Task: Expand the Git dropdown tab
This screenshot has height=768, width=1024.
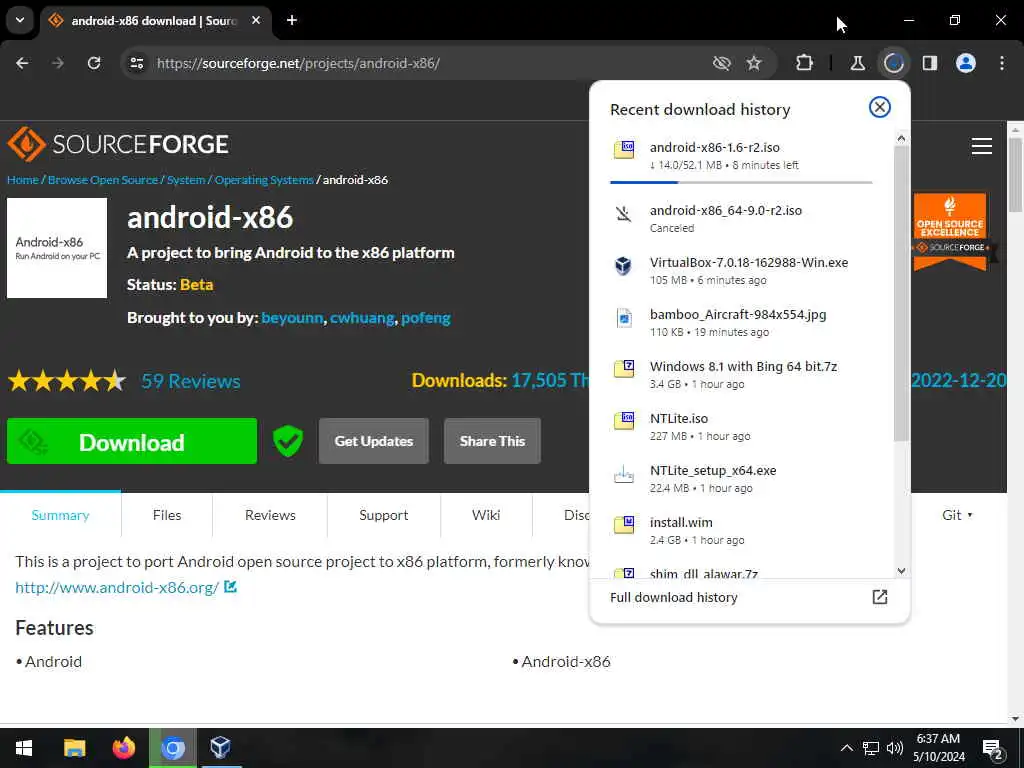Action: coord(957,515)
